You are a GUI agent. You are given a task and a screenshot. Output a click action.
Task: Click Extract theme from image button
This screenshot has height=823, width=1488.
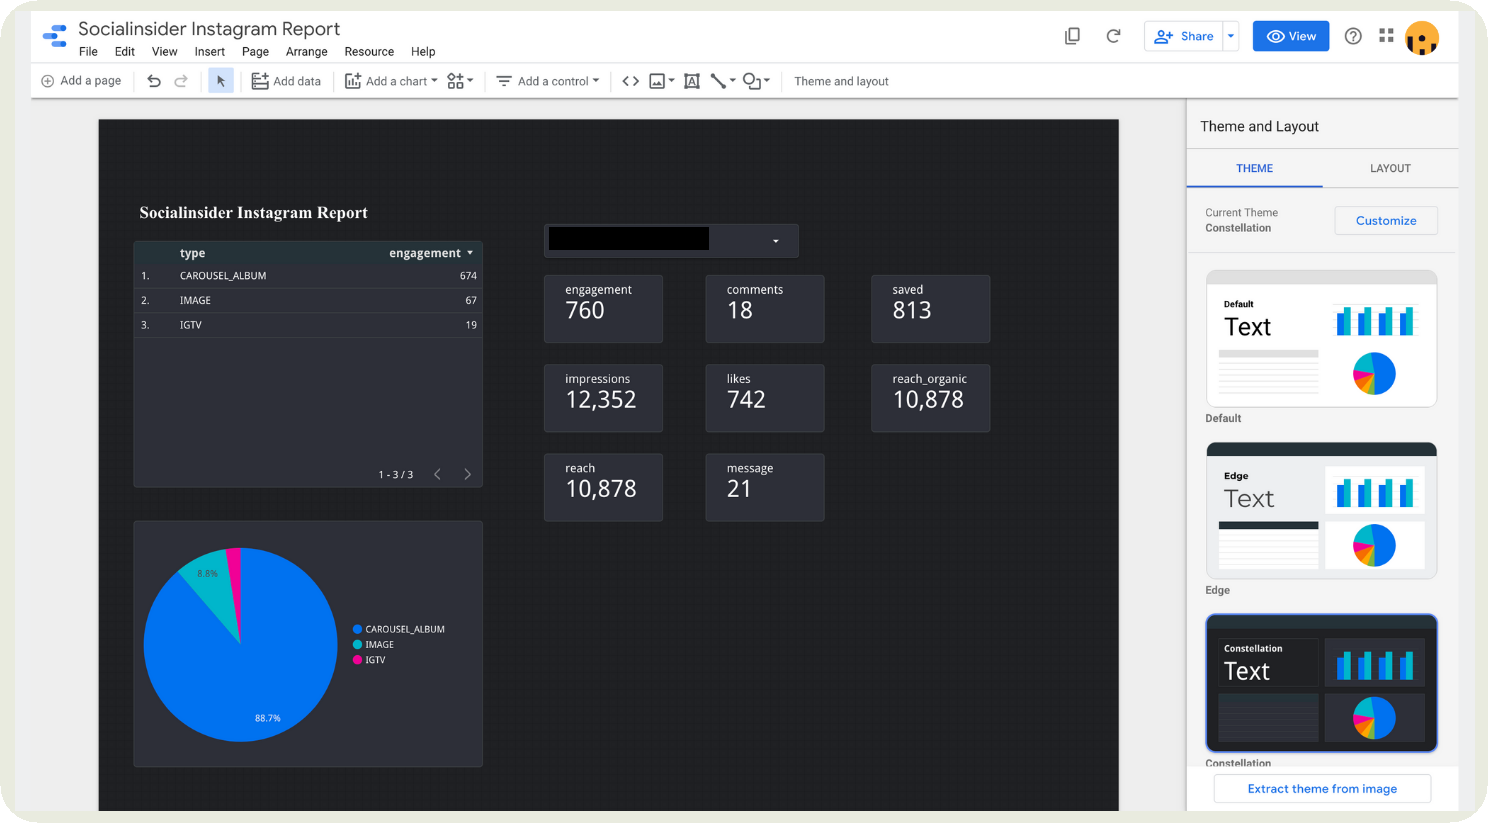1322,789
